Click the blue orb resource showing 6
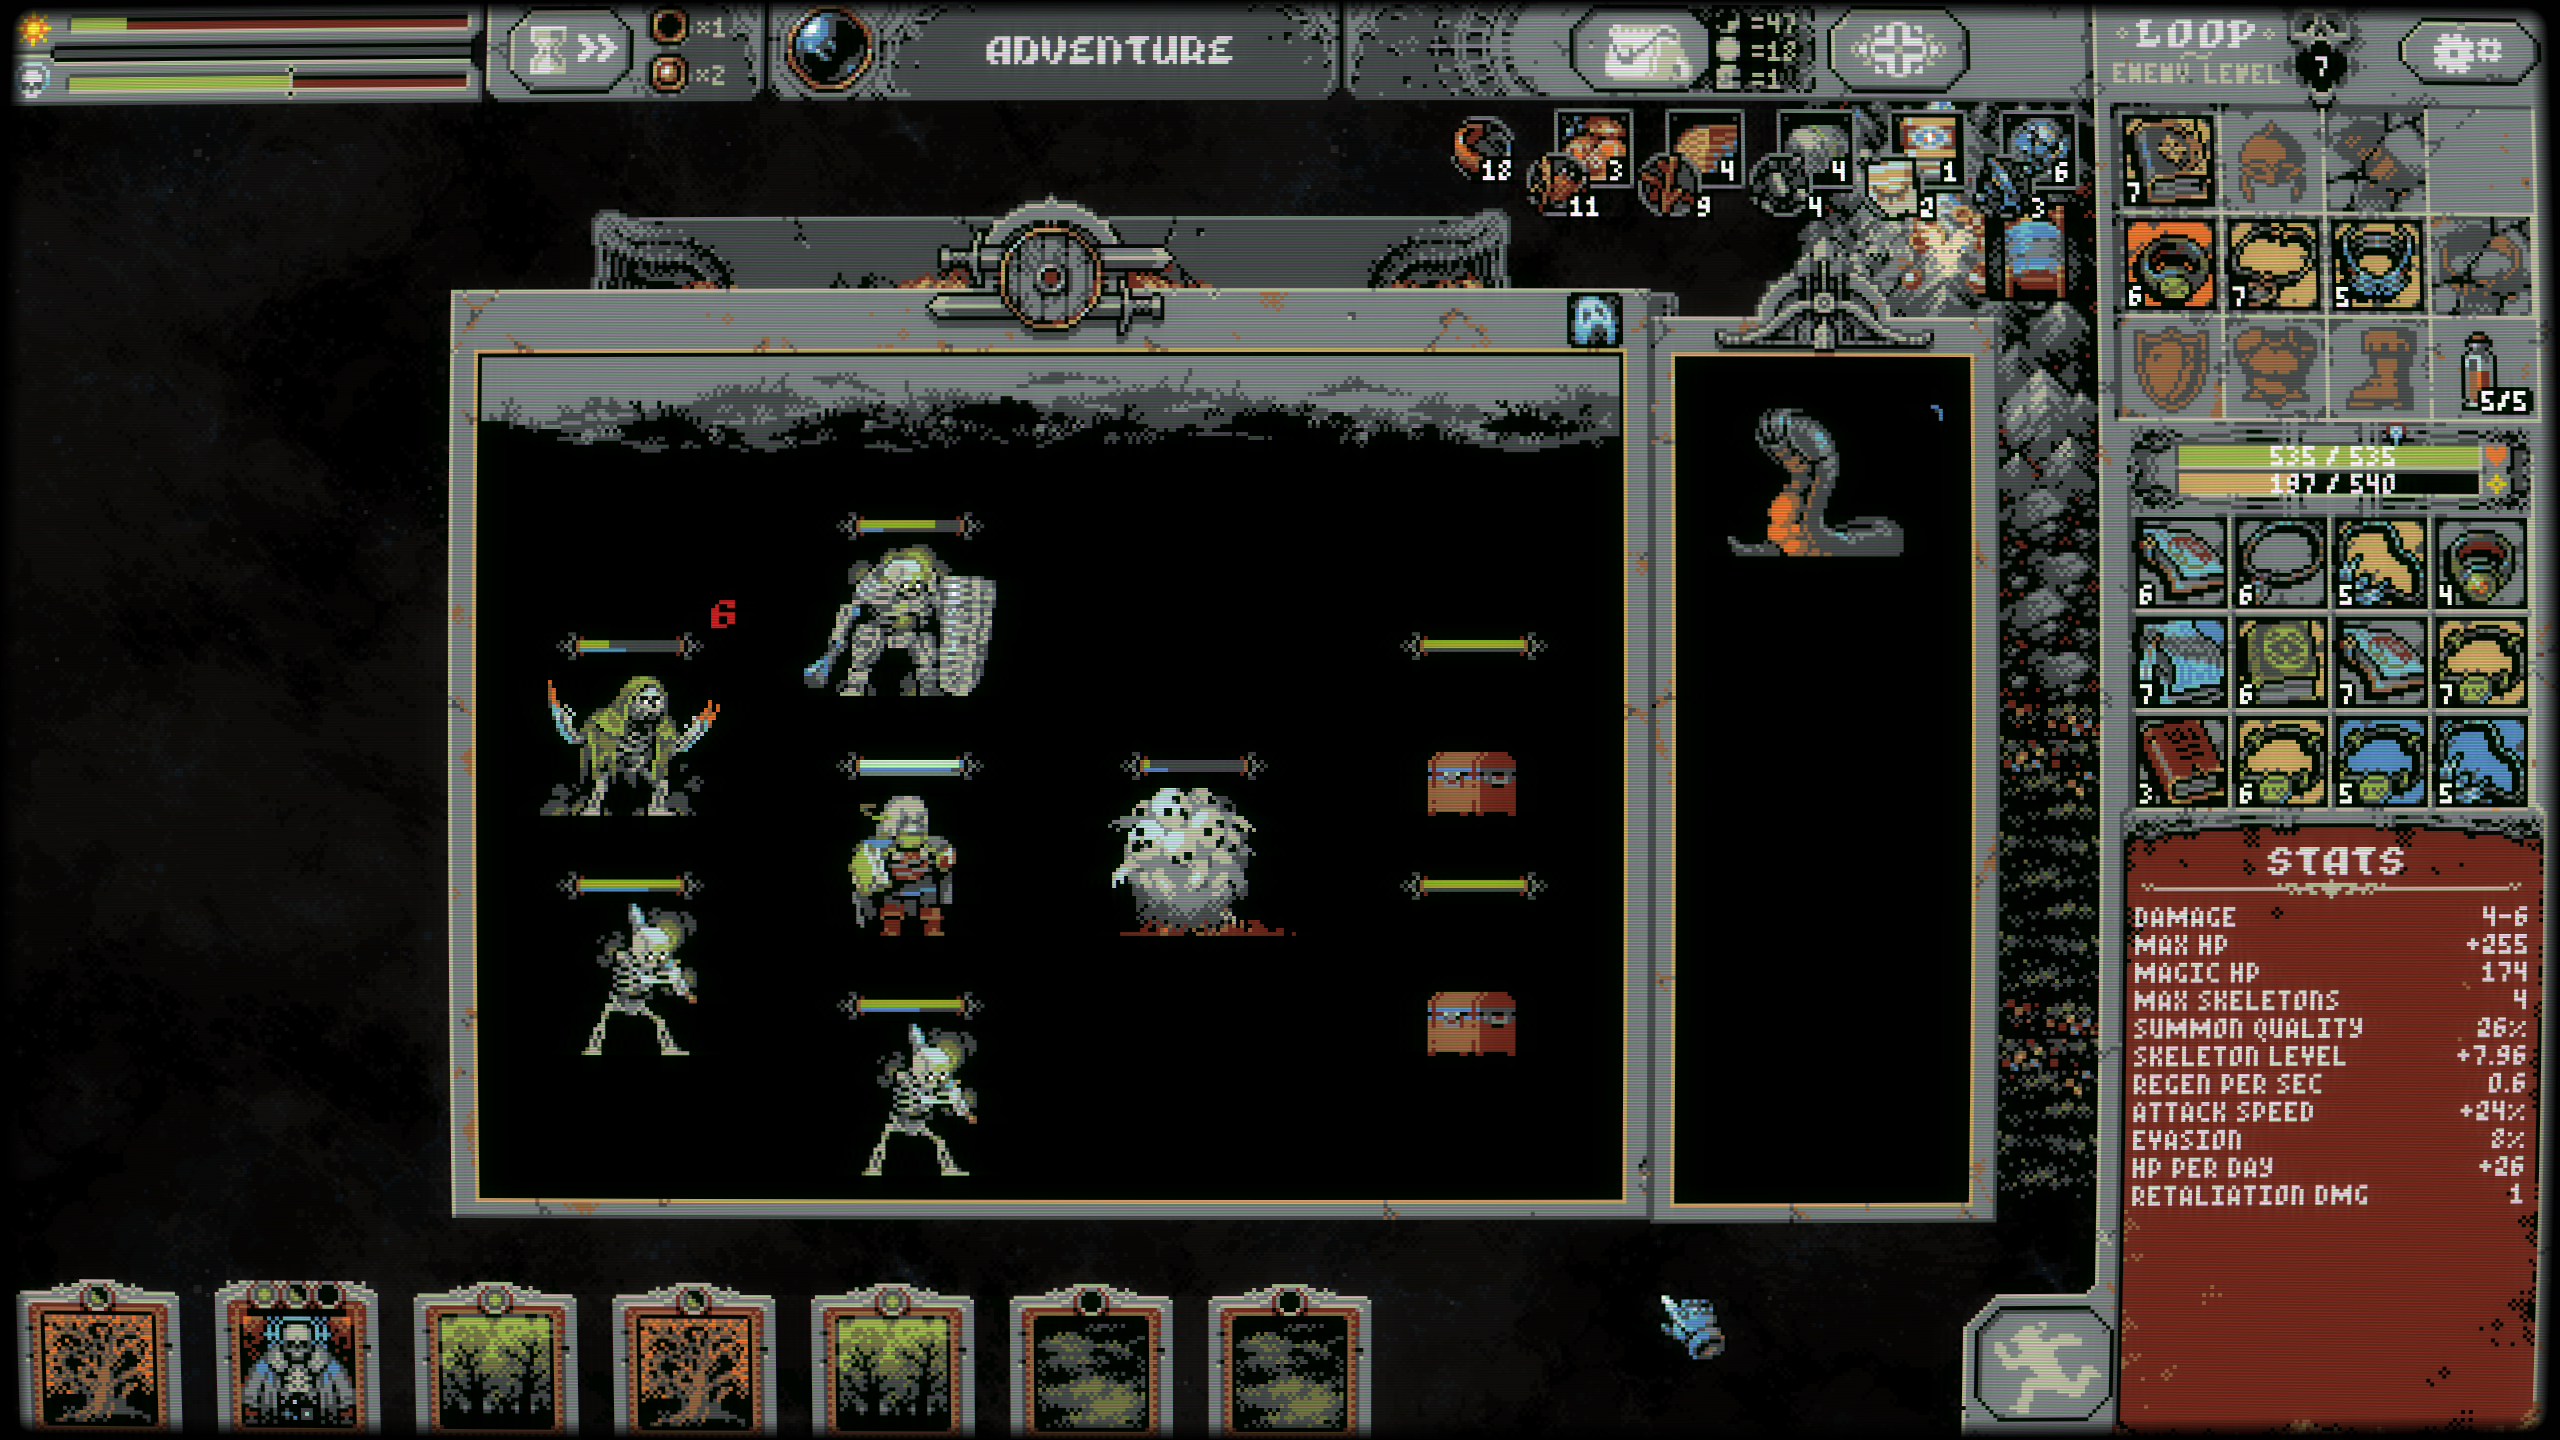The width and height of the screenshot is (2560, 1440). 2036,150
